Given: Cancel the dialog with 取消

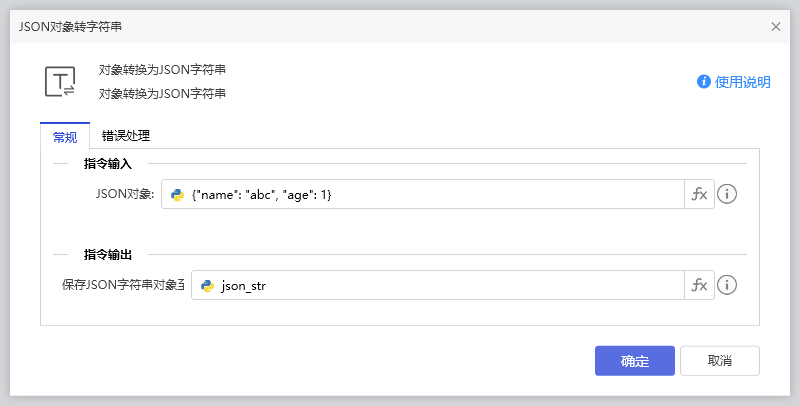Looking at the screenshot, I should pyautogui.click(x=719, y=361).
